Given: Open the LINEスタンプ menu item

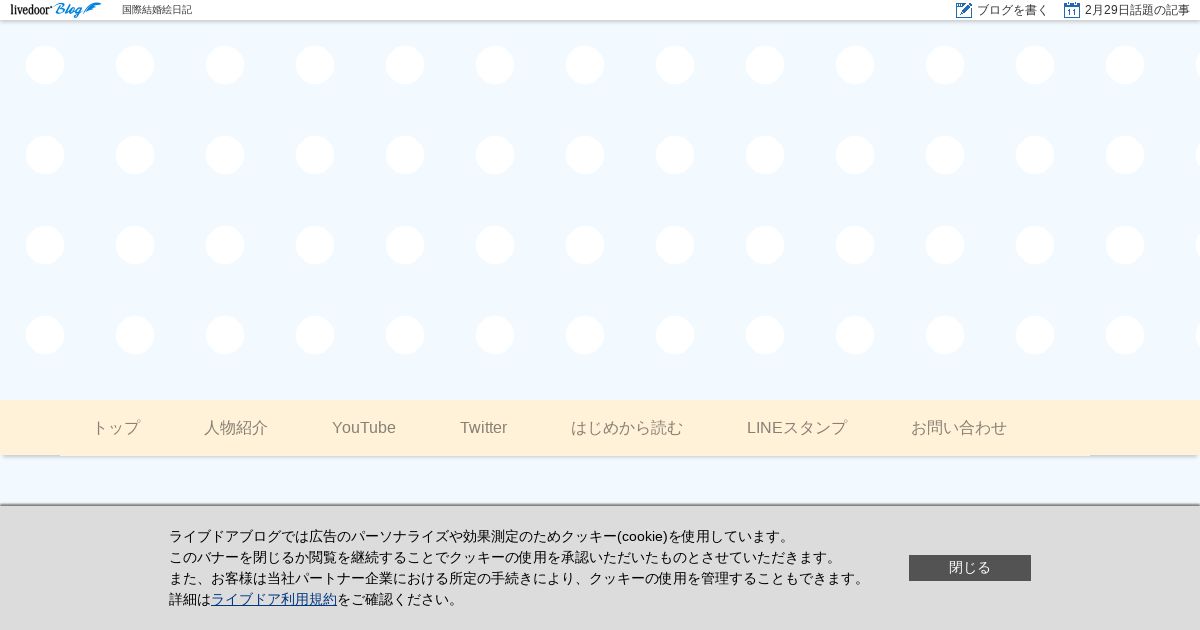Looking at the screenshot, I should click(797, 428).
